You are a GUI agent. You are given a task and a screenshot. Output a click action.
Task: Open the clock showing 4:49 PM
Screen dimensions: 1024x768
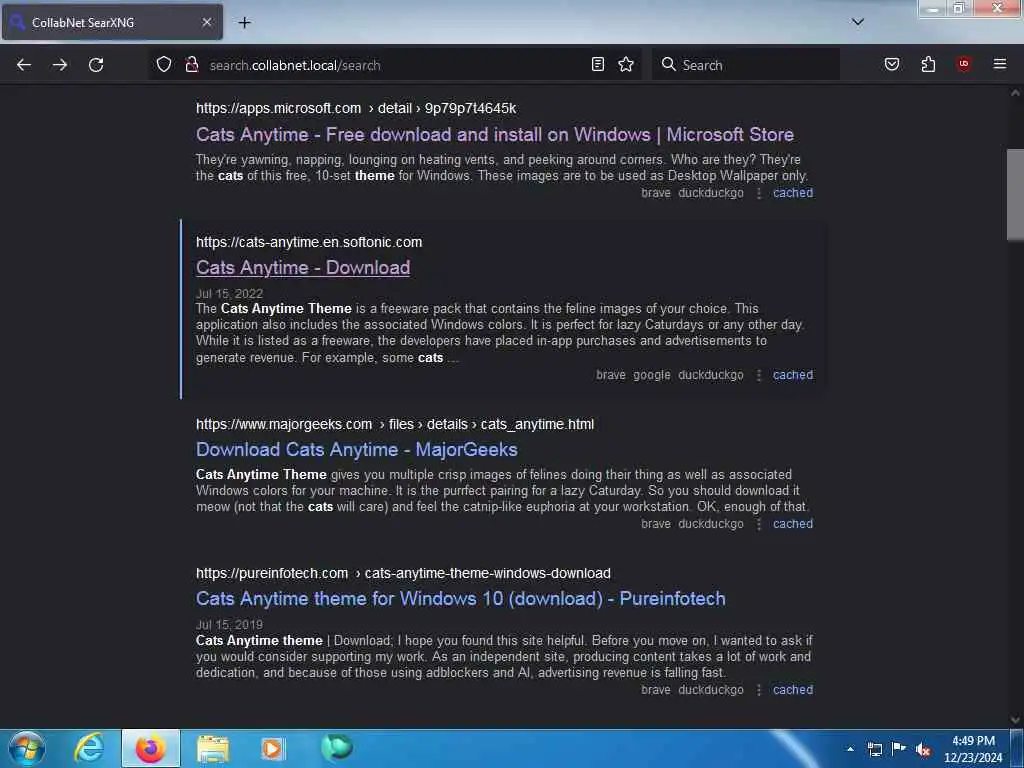(973, 749)
